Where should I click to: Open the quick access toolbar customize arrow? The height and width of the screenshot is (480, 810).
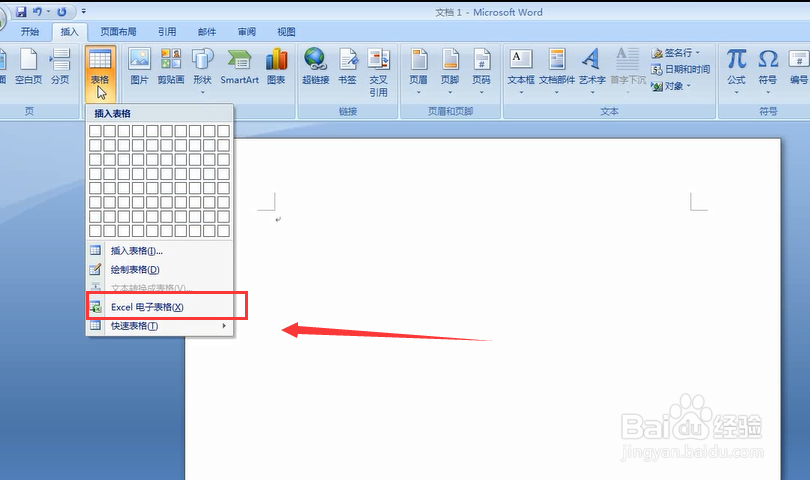point(84,11)
